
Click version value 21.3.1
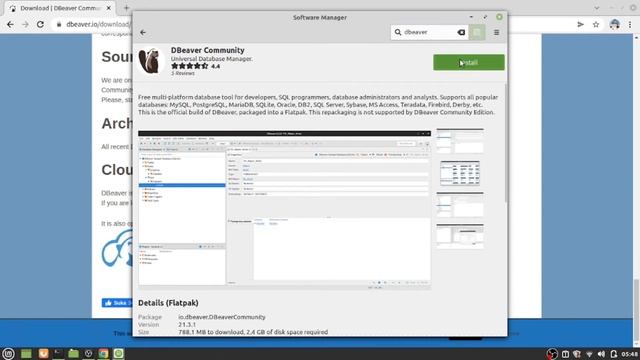point(187,325)
